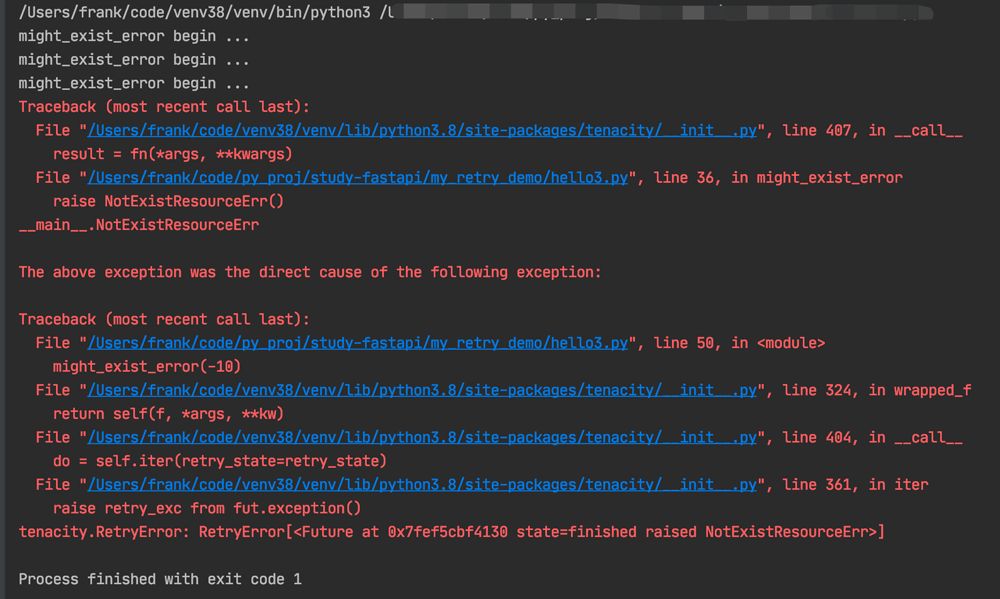This screenshot has height=599, width=1000.
Task: Click the '__main__.NotExistResourceErr' exception line
Action: pyautogui.click(x=138, y=225)
